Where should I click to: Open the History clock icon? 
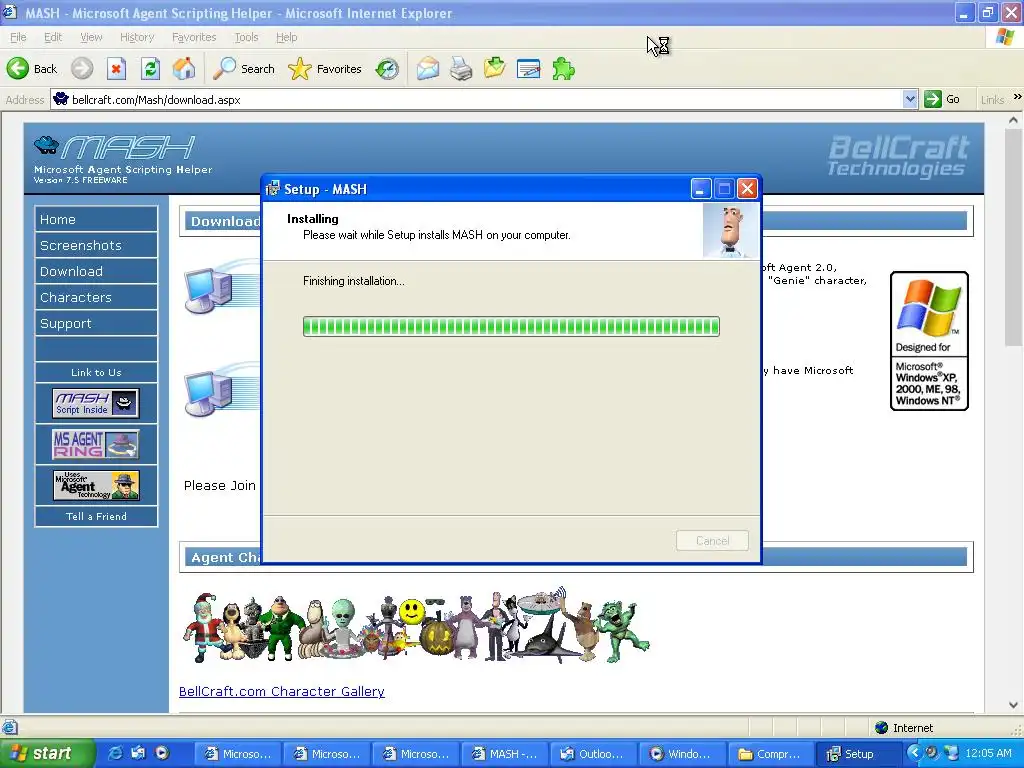pyautogui.click(x=387, y=69)
